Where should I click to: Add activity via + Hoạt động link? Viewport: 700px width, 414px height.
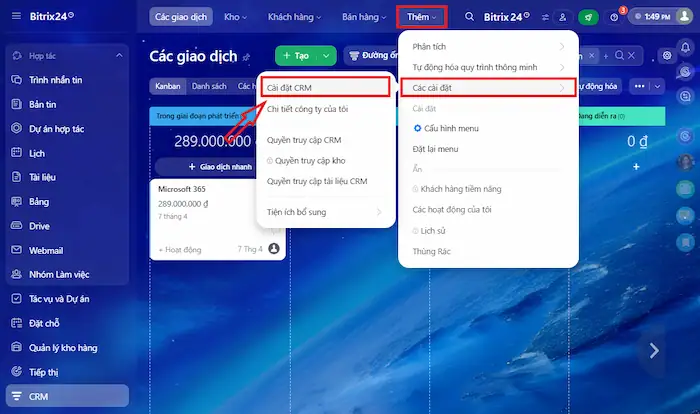tap(180, 250)
